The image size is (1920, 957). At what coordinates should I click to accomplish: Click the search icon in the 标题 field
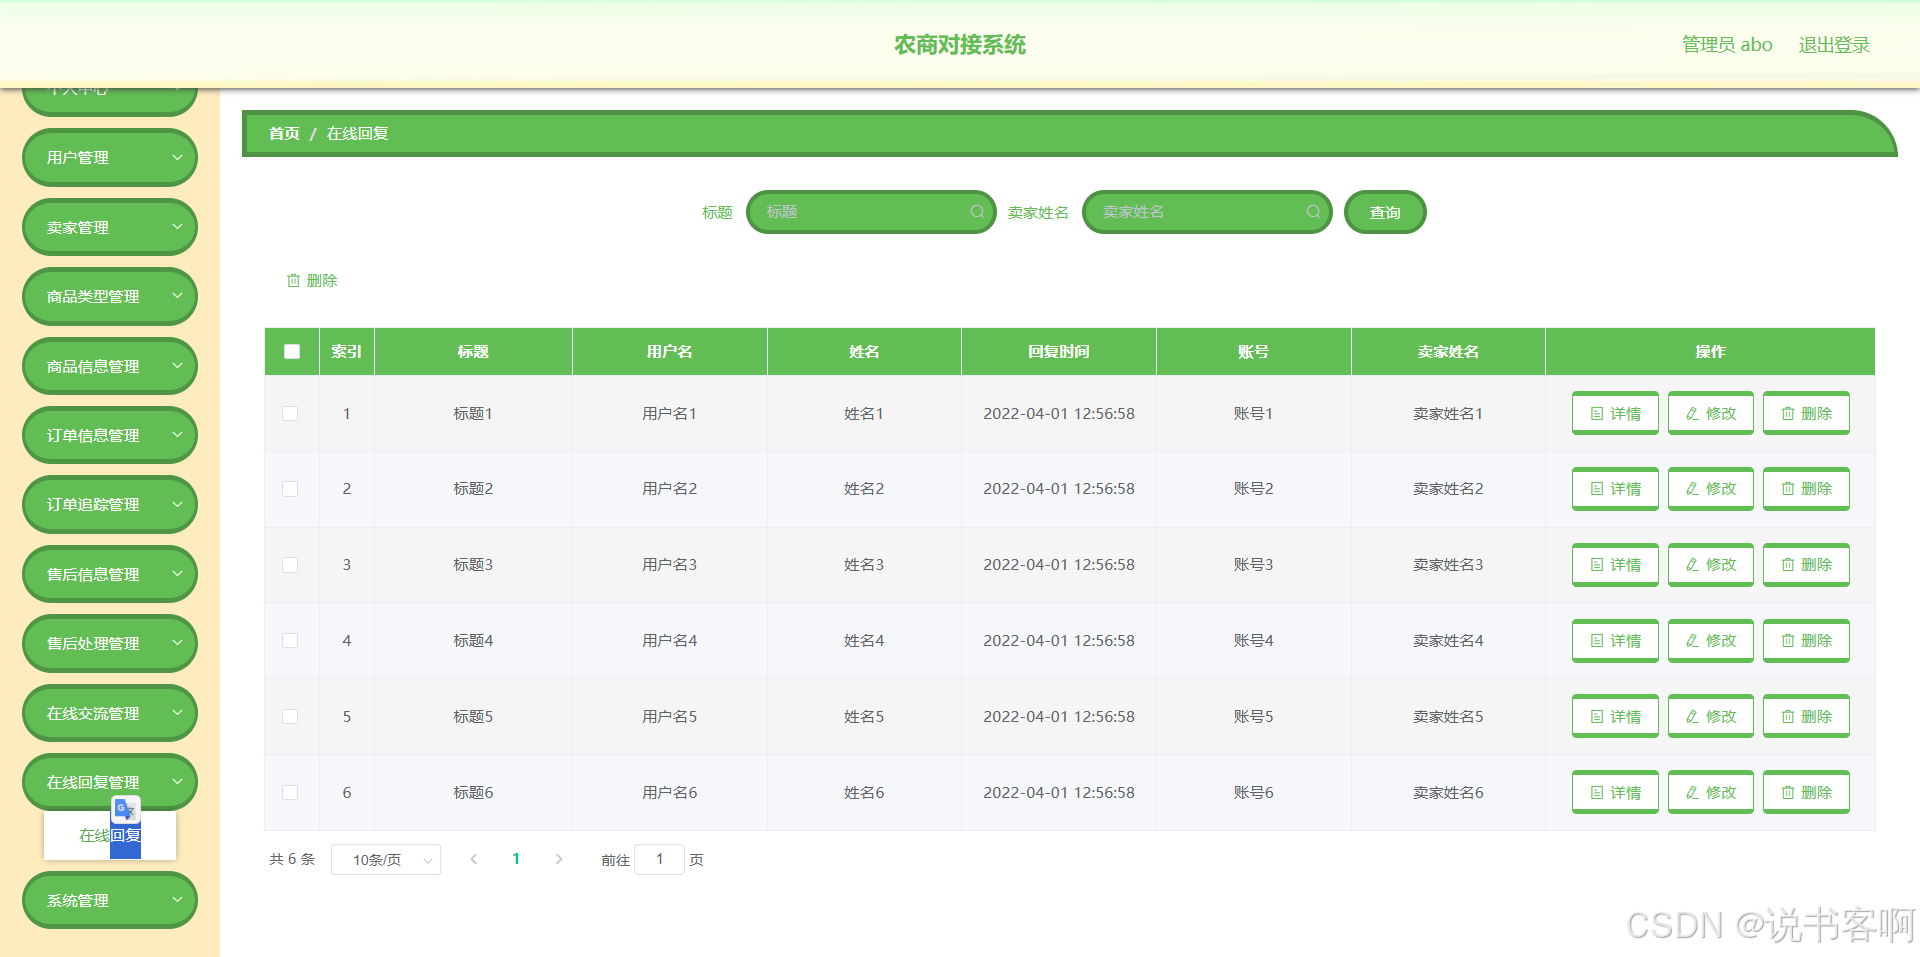pyautogui.click(x=977, y=212)
